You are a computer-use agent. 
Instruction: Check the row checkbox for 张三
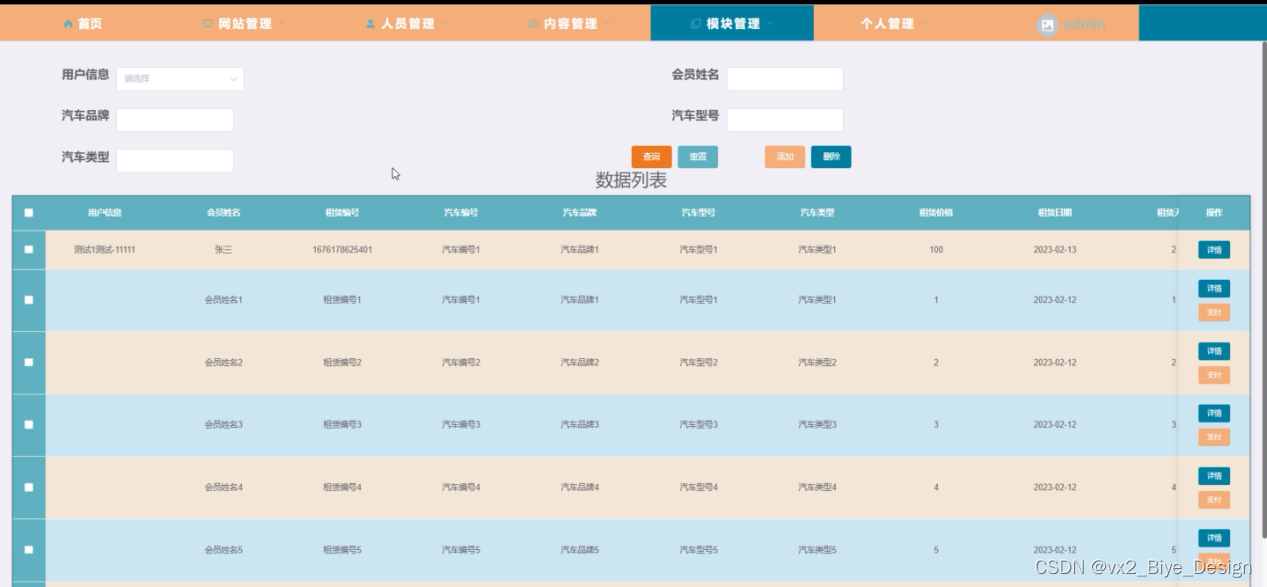pyautogui.click(x=28, y=249)
